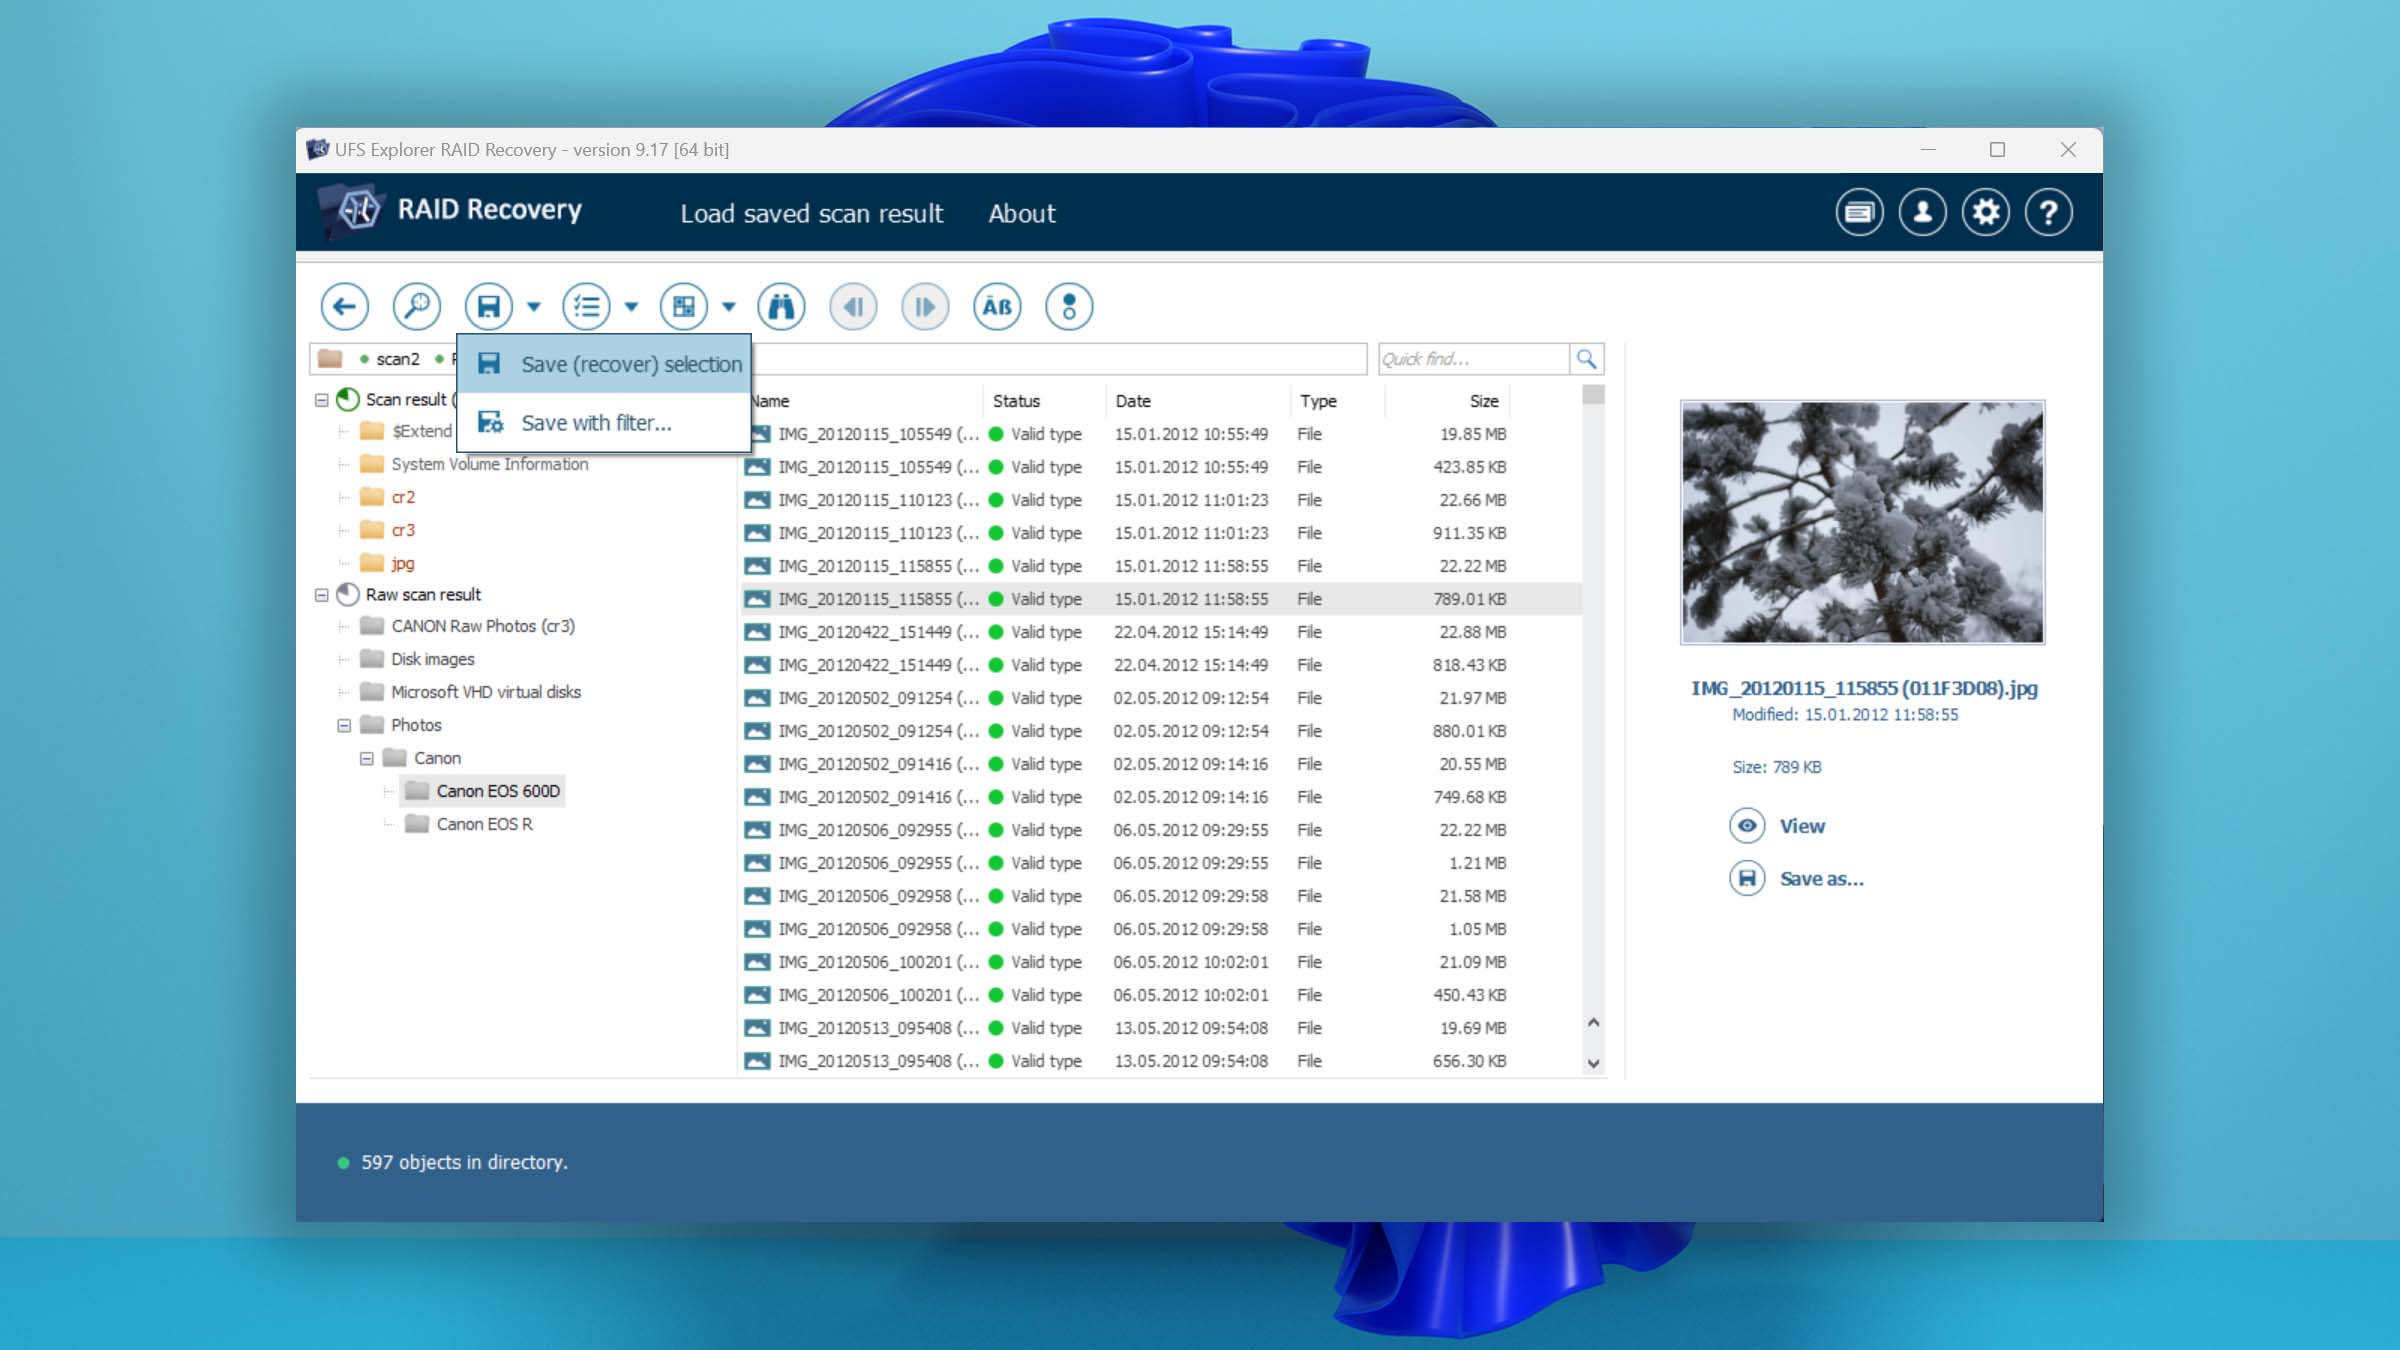Click the previous navigation arrow icon

pyautogui.click(x=343, y=307)
